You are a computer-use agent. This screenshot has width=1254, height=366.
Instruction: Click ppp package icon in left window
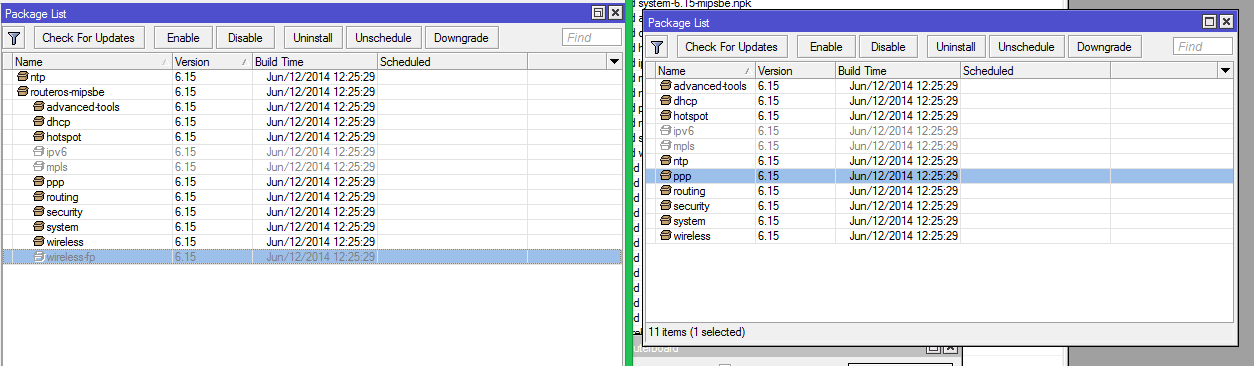point(39,182)
